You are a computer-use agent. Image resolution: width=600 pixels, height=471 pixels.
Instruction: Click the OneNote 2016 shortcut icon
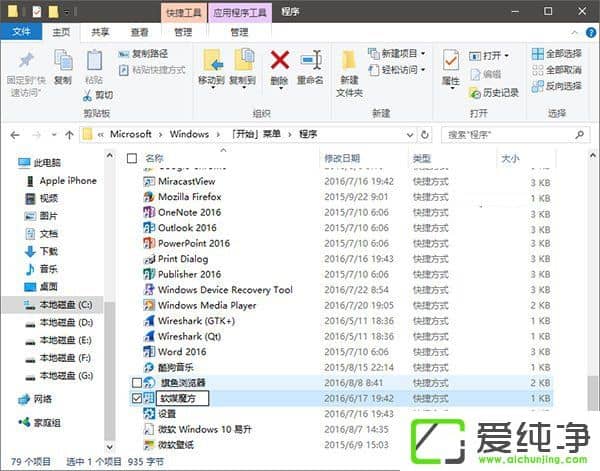(x=149, y=212)
